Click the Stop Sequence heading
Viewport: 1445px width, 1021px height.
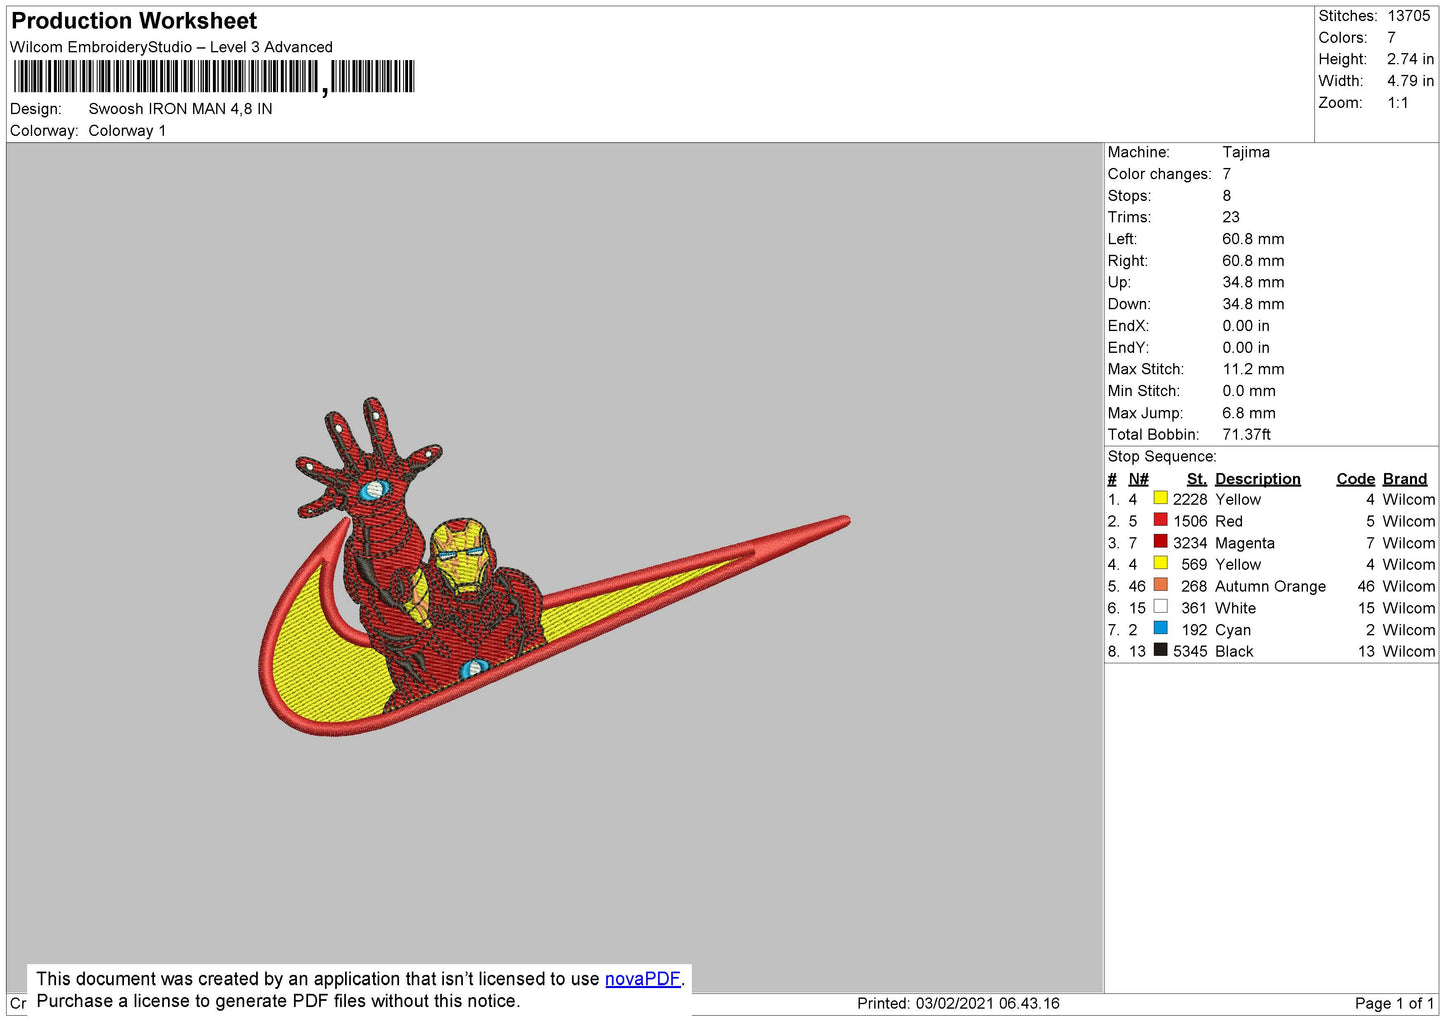[x=1161, y=457]
